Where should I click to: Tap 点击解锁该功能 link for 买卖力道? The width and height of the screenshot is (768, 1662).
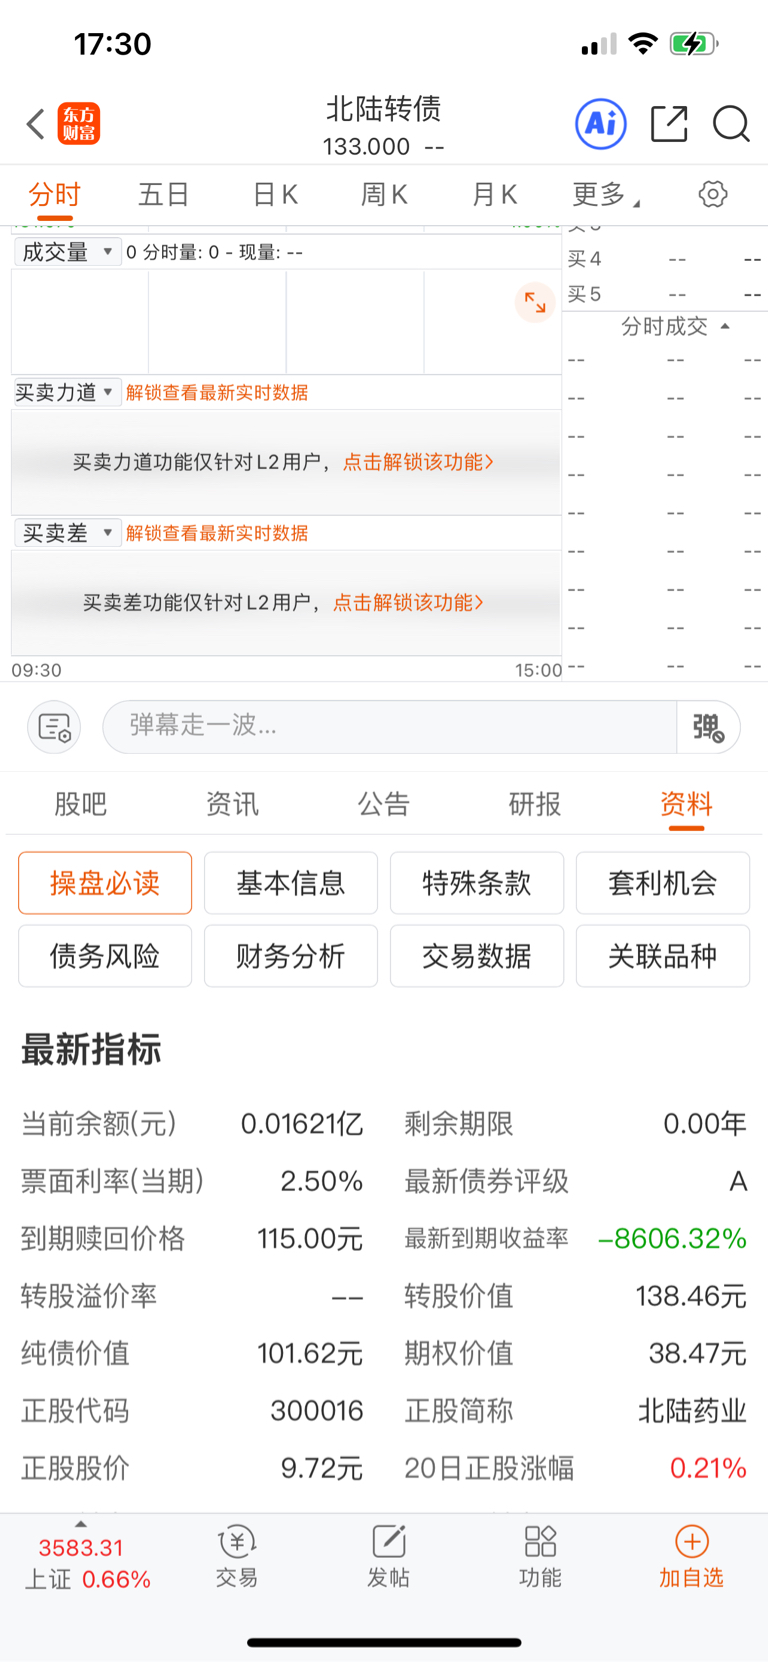(419, 462)
